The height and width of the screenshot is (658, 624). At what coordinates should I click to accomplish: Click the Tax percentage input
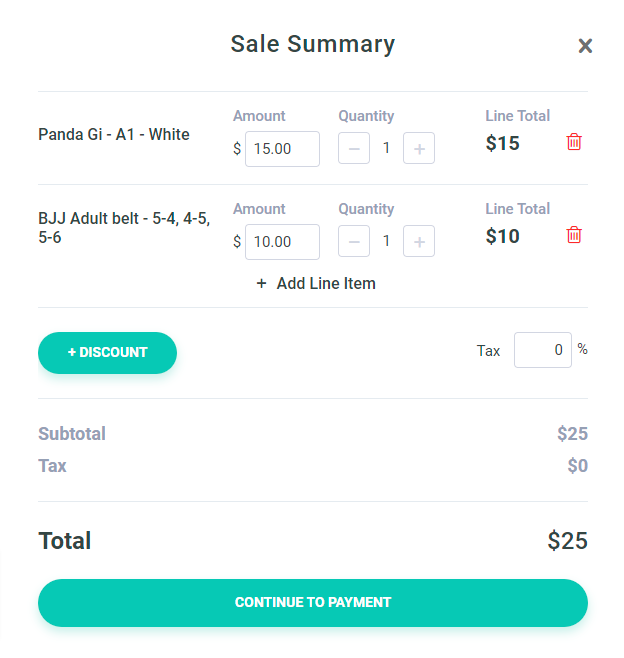click(543, 350)
